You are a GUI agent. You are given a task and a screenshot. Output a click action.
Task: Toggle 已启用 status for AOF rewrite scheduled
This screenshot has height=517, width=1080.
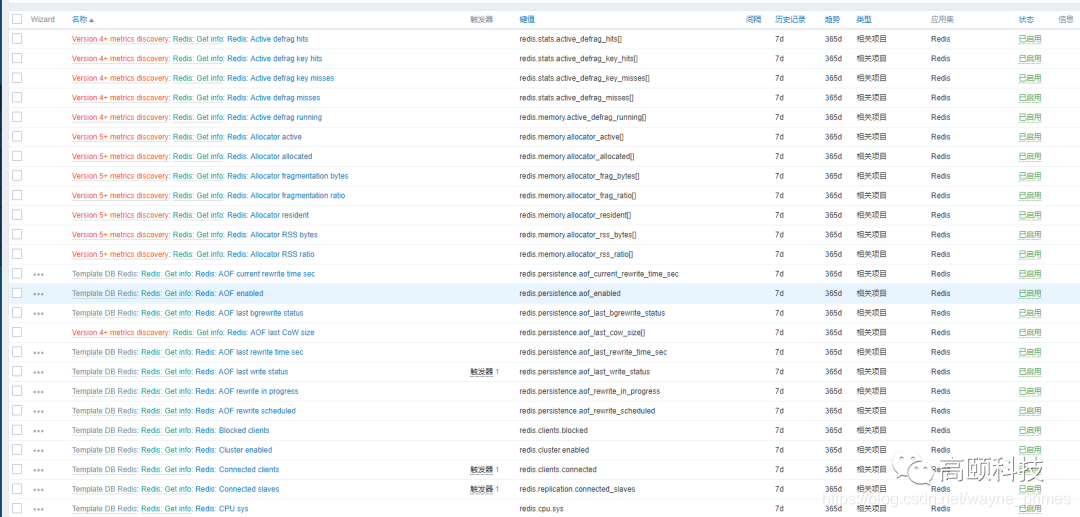1030,411
